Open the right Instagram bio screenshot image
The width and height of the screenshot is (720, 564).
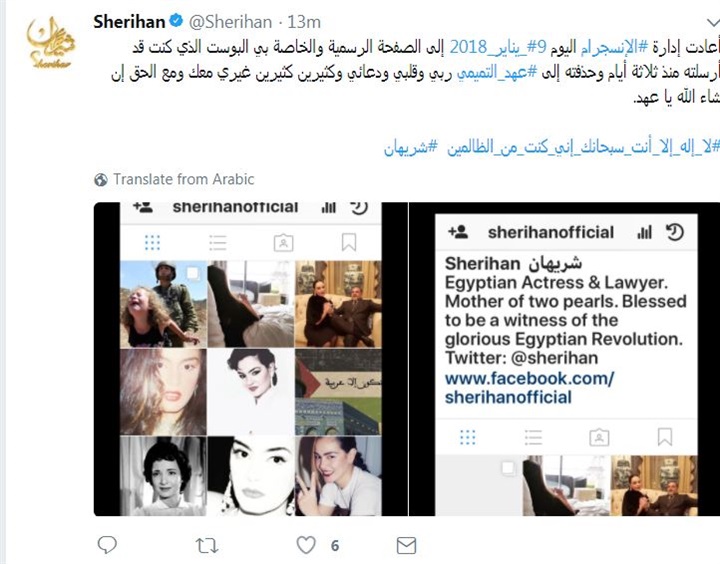[x=565, y=359]
